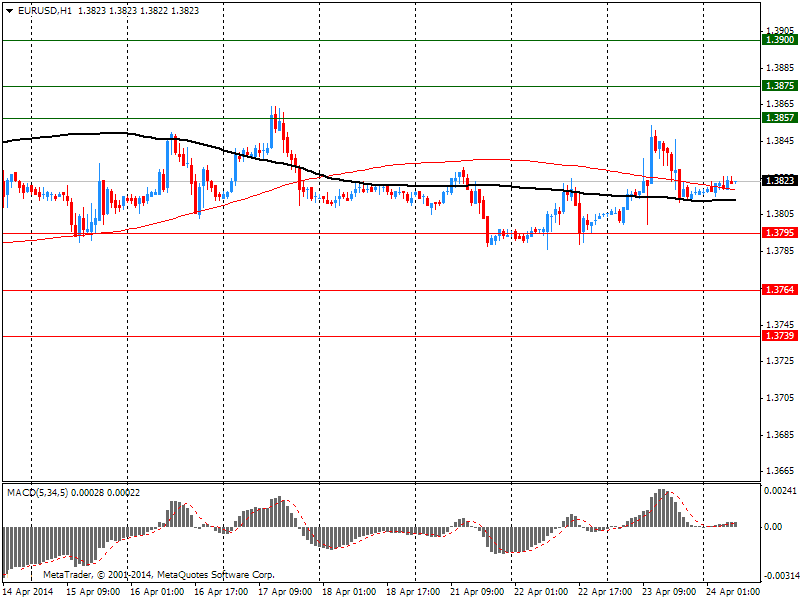
Task: Click the 1.3885 price scale value
Action: pyautogui.click(x=781, y=67)
